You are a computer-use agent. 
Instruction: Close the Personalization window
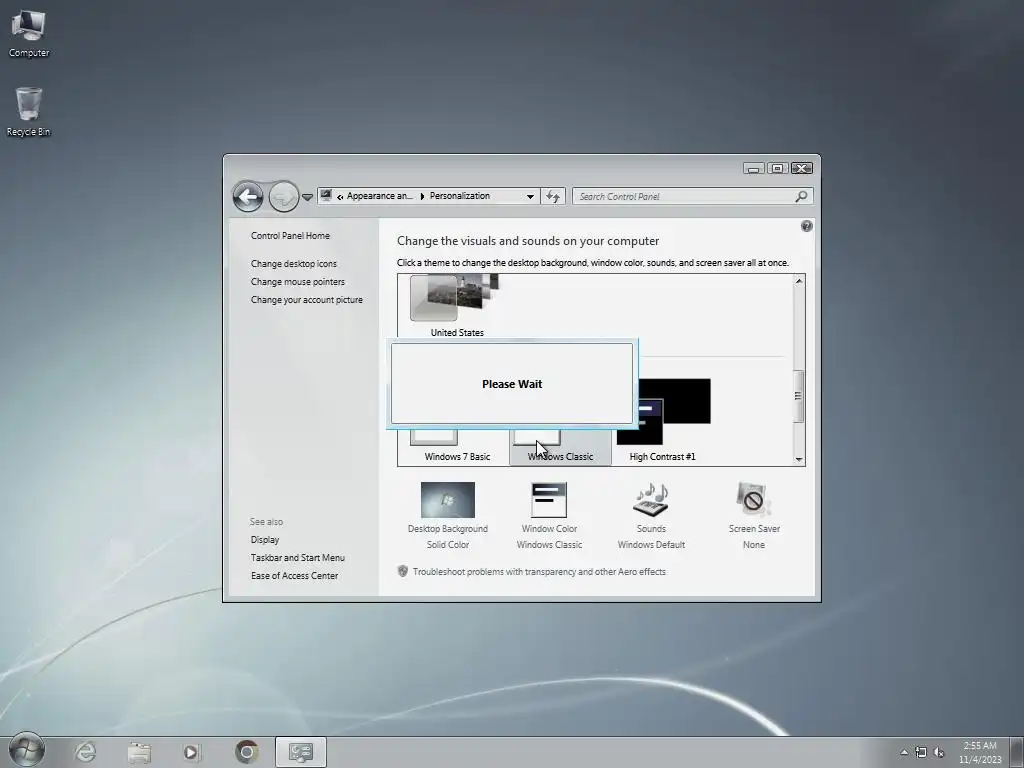(x=802, y=168)
